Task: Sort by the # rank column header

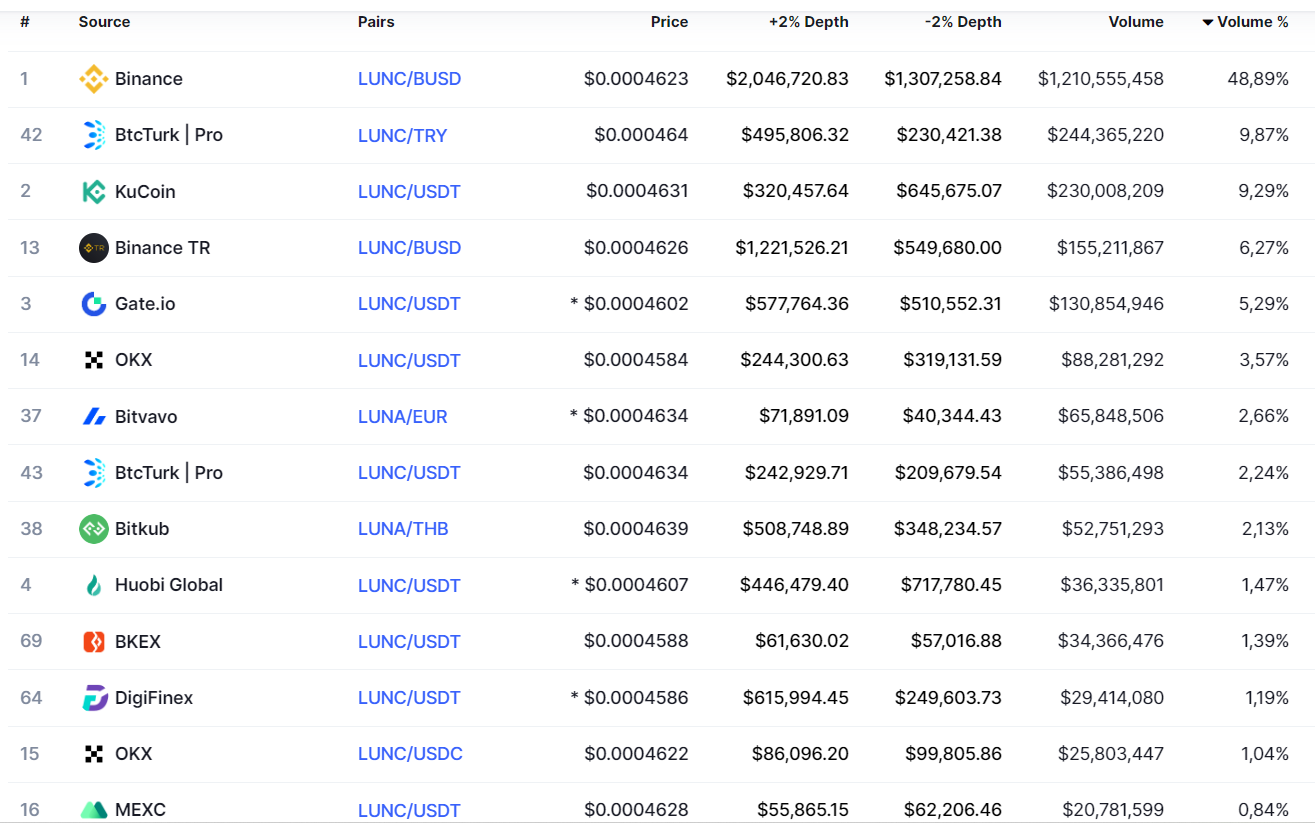Action: [25, 22]
